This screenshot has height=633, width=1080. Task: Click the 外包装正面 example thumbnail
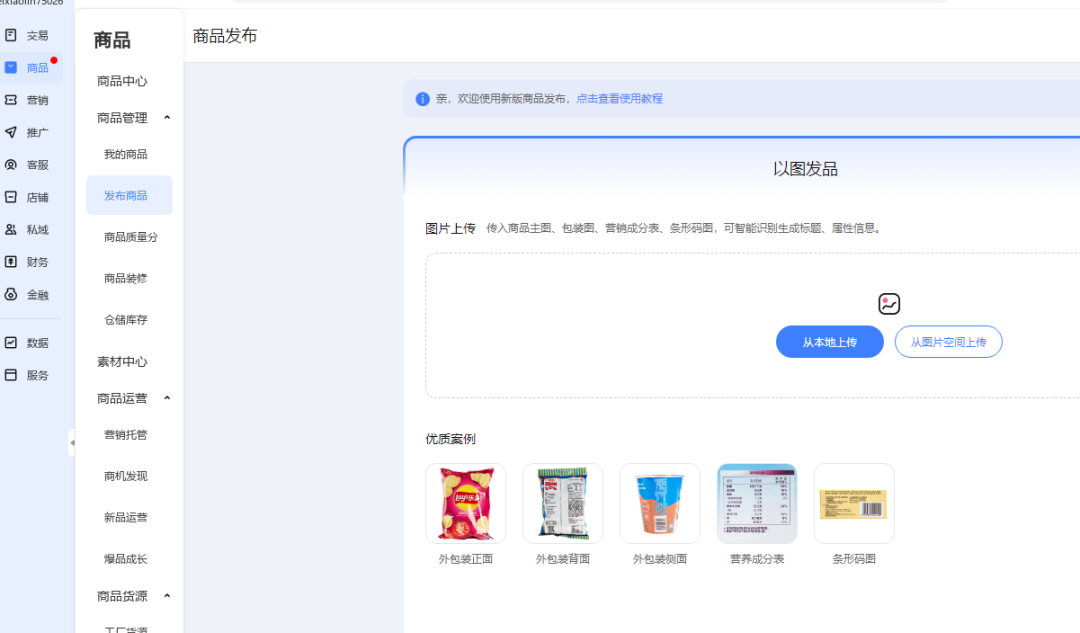tap(465, 503)
